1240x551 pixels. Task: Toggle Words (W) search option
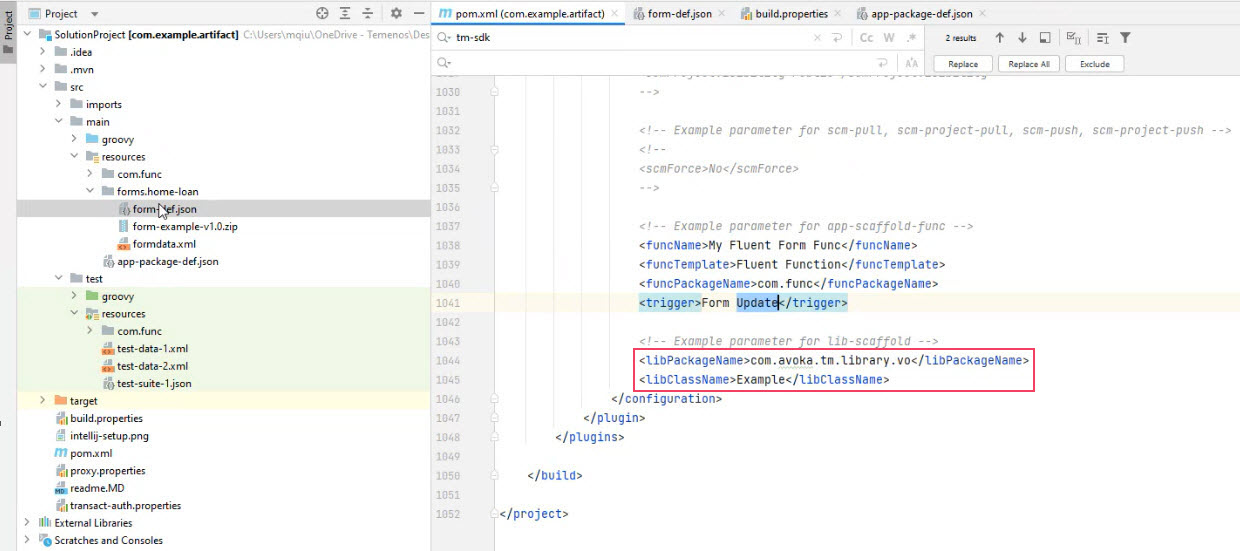(x=889, y=38)
